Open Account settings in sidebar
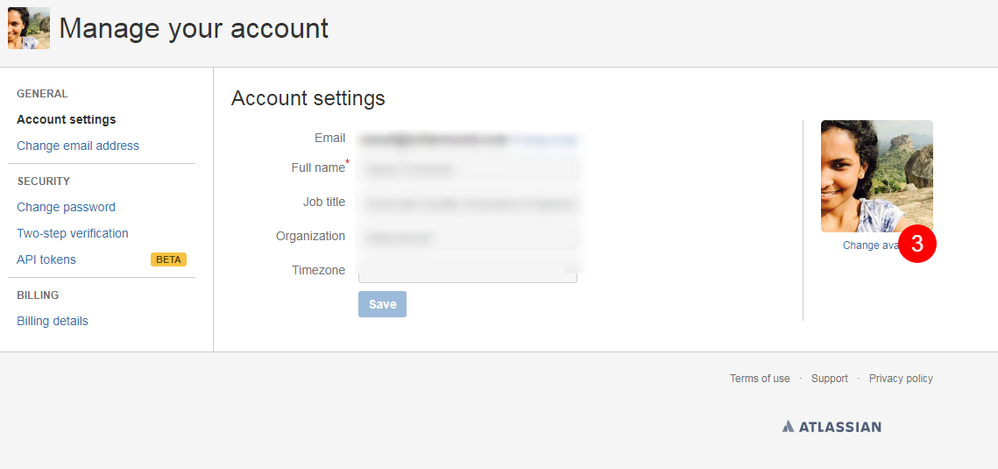The width and height of the screenshot is (998, 469). pos(66,120)
